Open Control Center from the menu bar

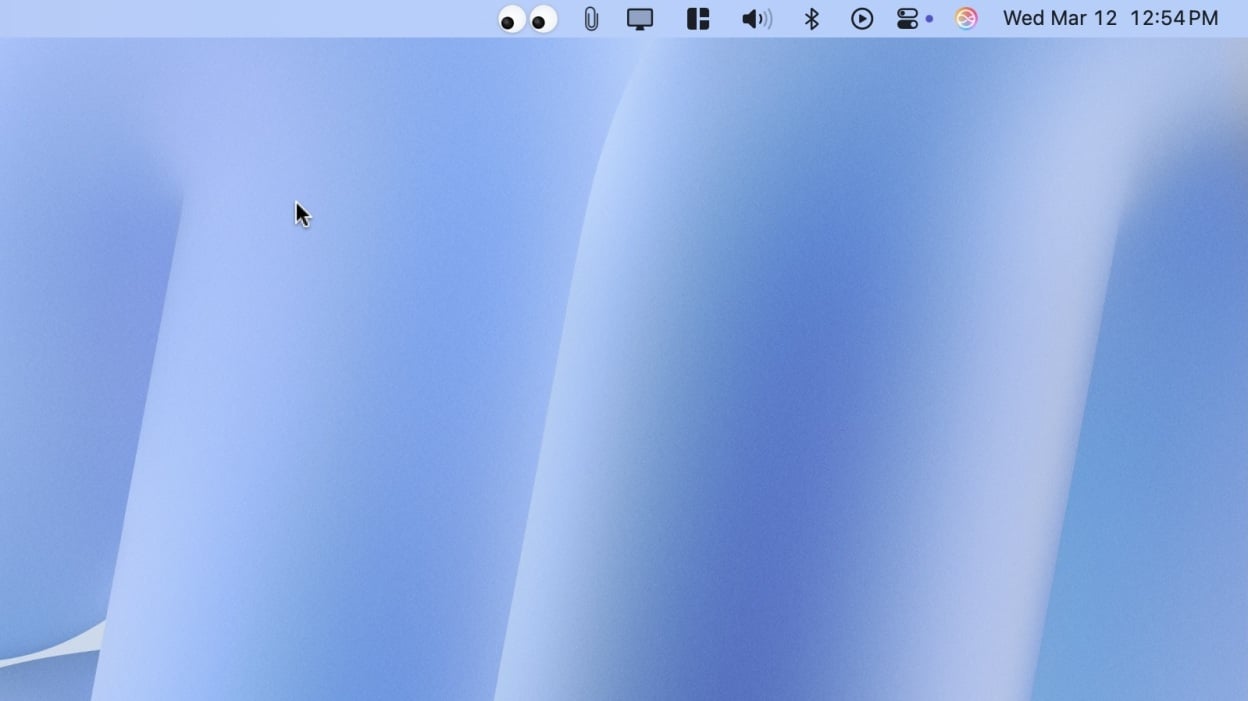pyautogui.click(x=906, y=18)
